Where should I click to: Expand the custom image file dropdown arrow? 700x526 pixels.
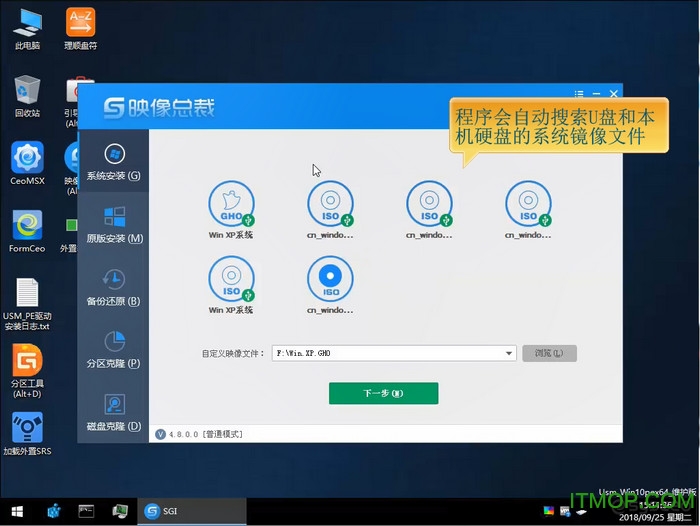509,353
